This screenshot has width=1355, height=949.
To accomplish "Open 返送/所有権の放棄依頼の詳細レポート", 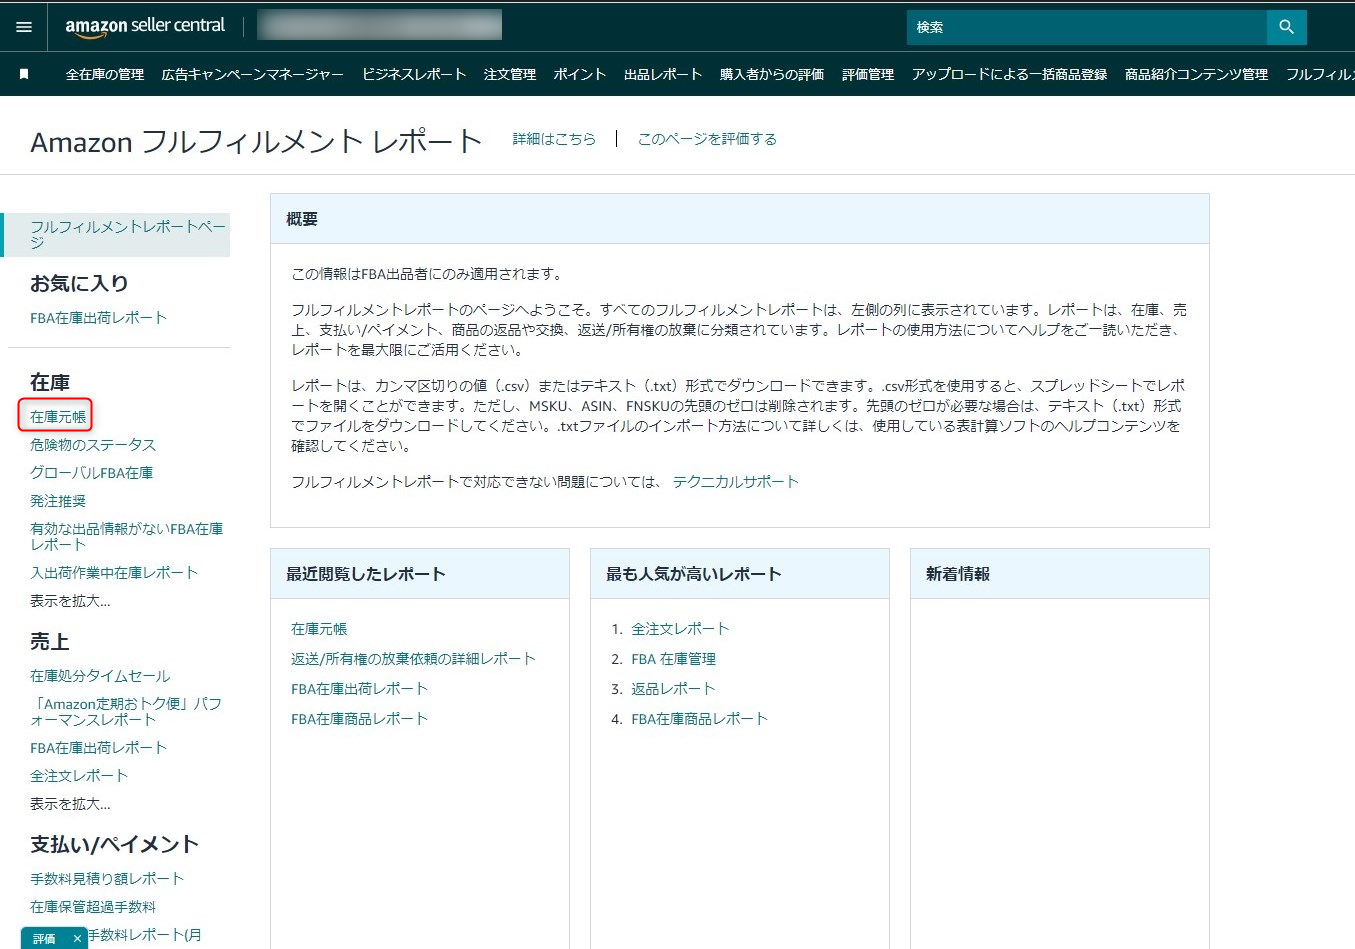I will [x=413, y=659].
